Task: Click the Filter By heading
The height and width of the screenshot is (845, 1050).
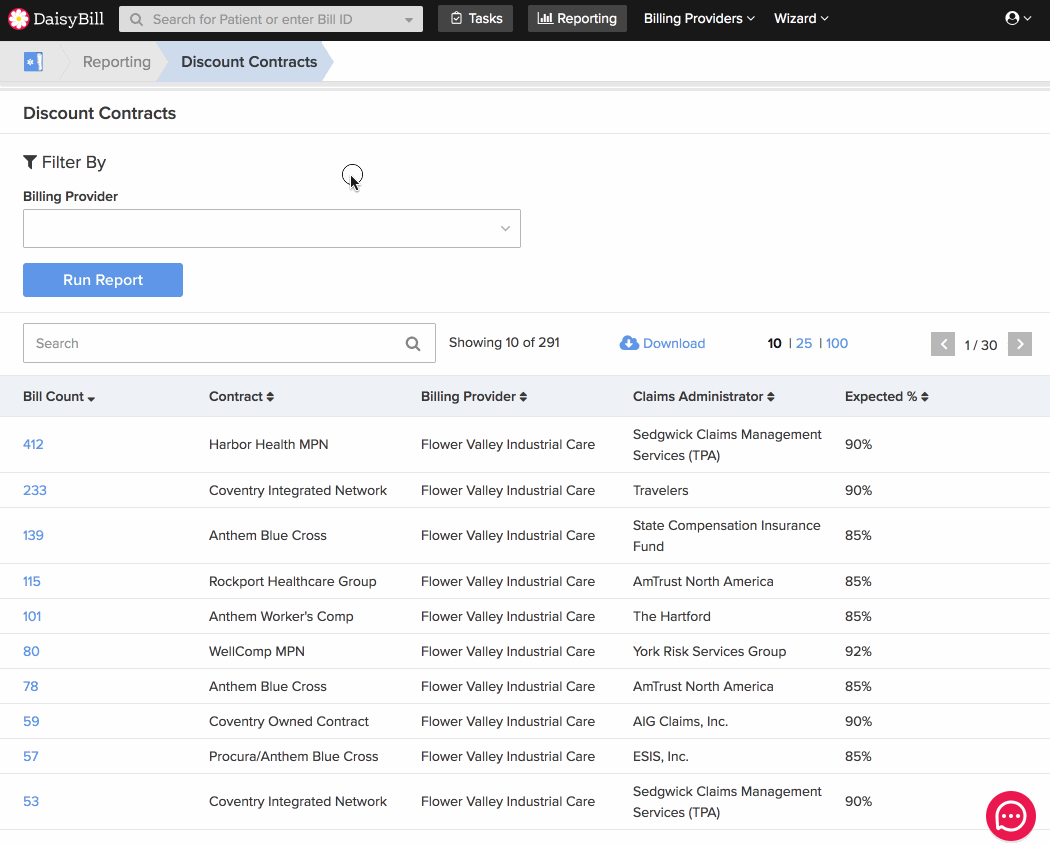Action: click(64, 162)
